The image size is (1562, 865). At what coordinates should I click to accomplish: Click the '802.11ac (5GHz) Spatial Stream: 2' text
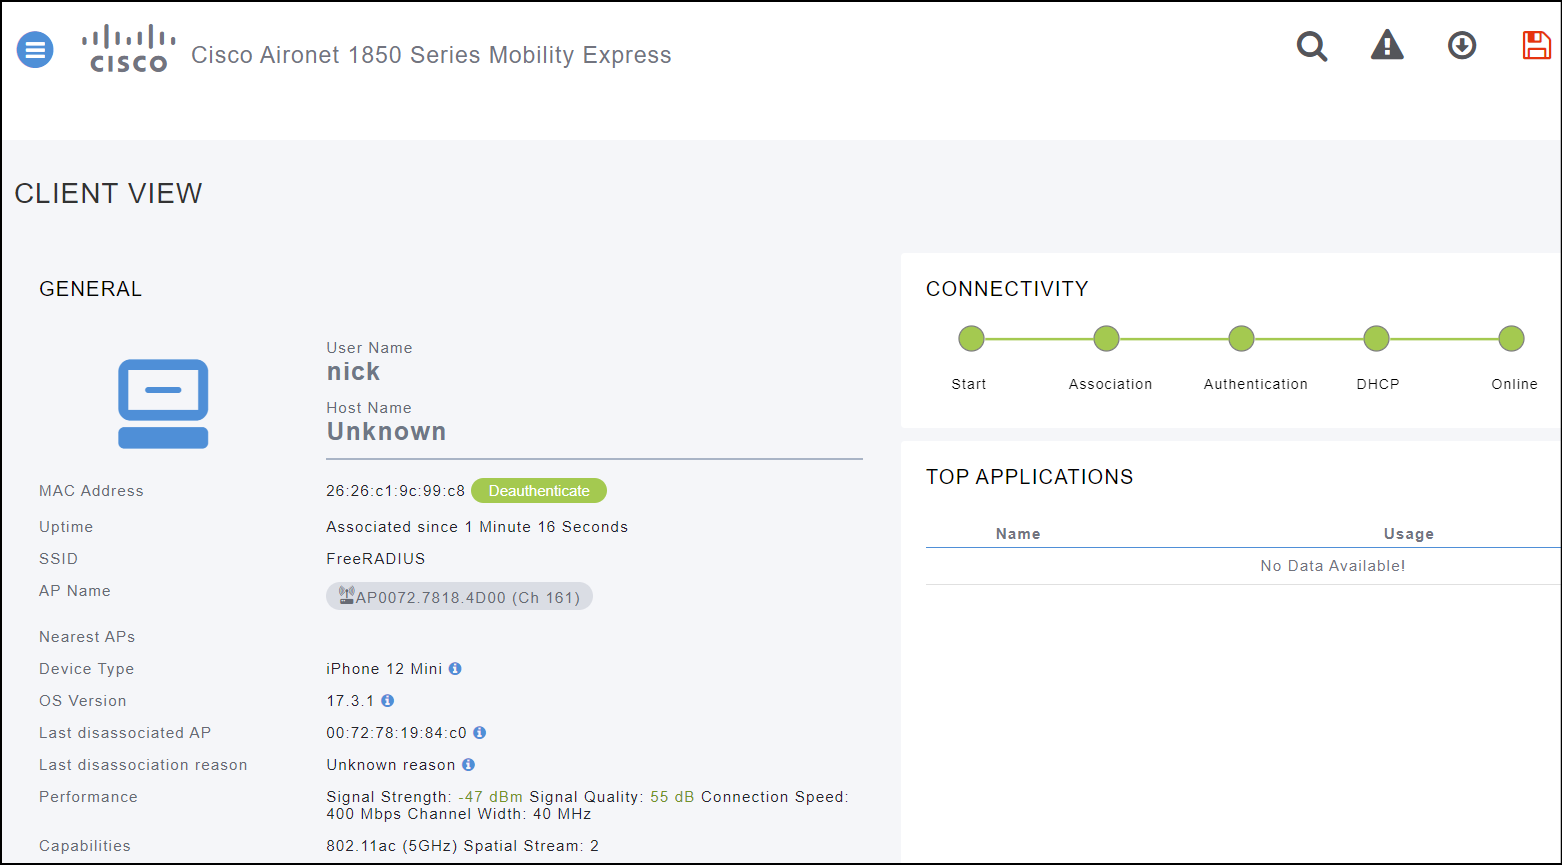(463, 846)
